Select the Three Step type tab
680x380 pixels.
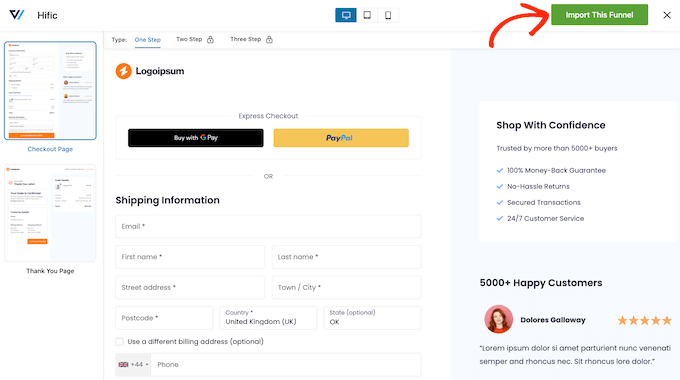[245, 39]
